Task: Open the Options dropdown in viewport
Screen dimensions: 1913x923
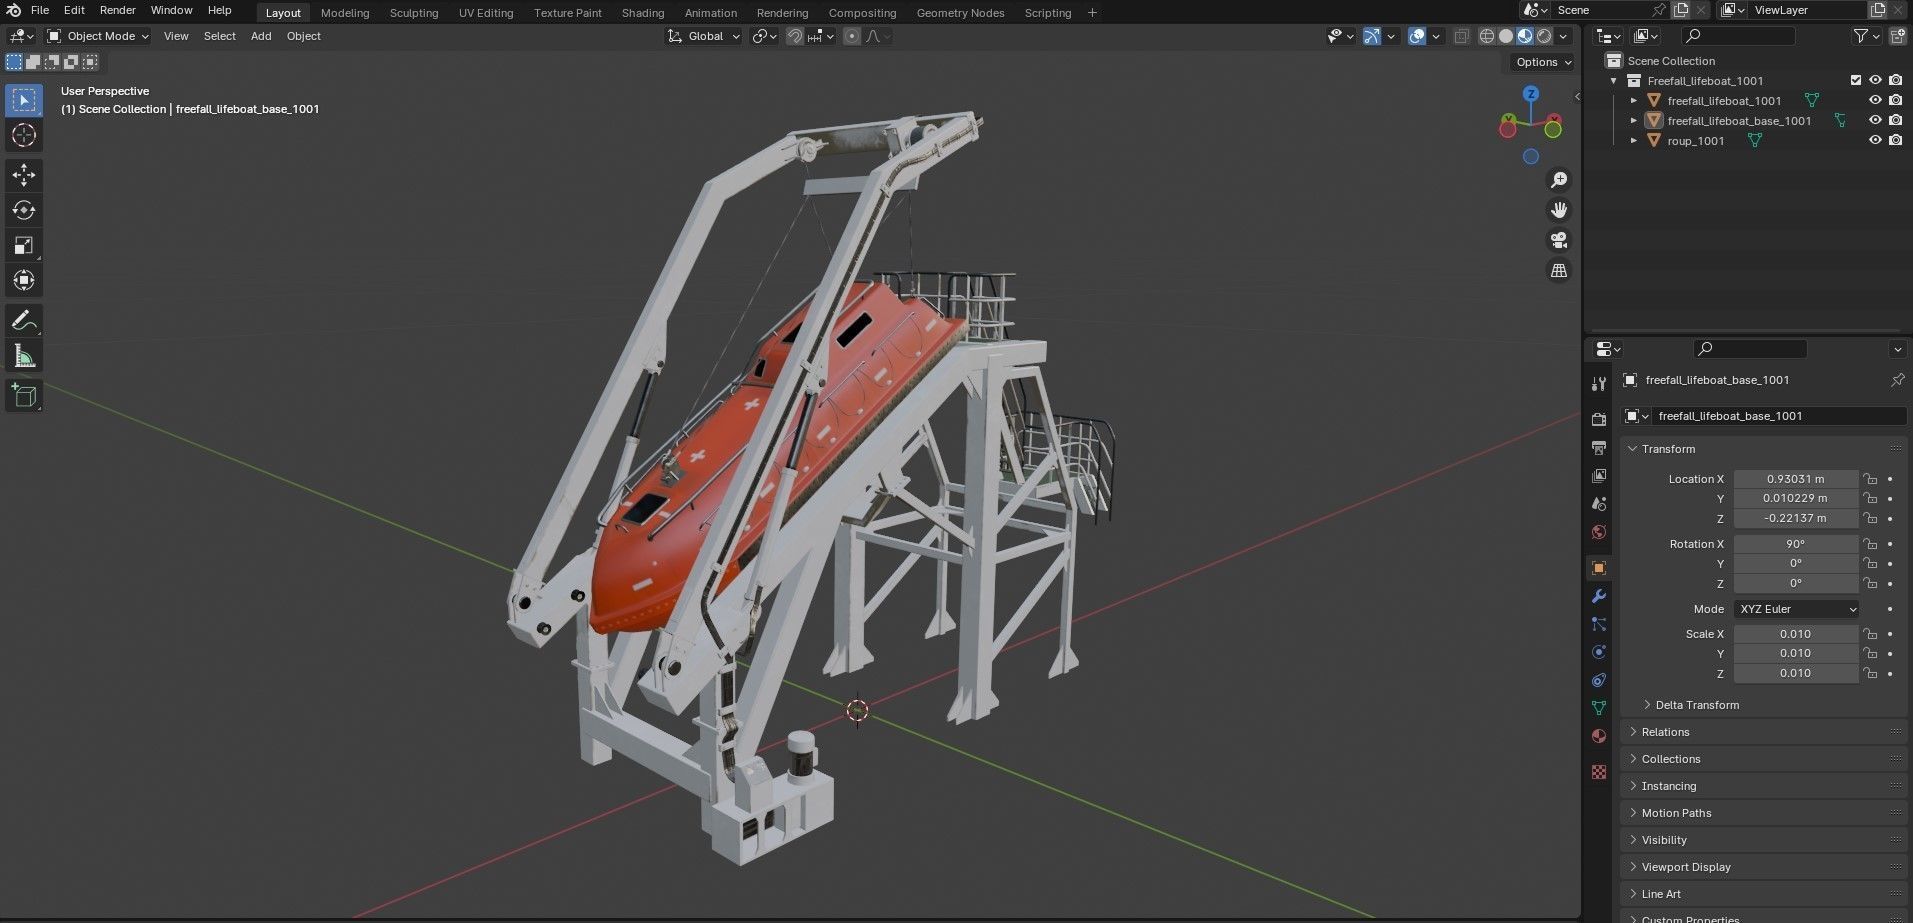Action: click(1543, 62)
